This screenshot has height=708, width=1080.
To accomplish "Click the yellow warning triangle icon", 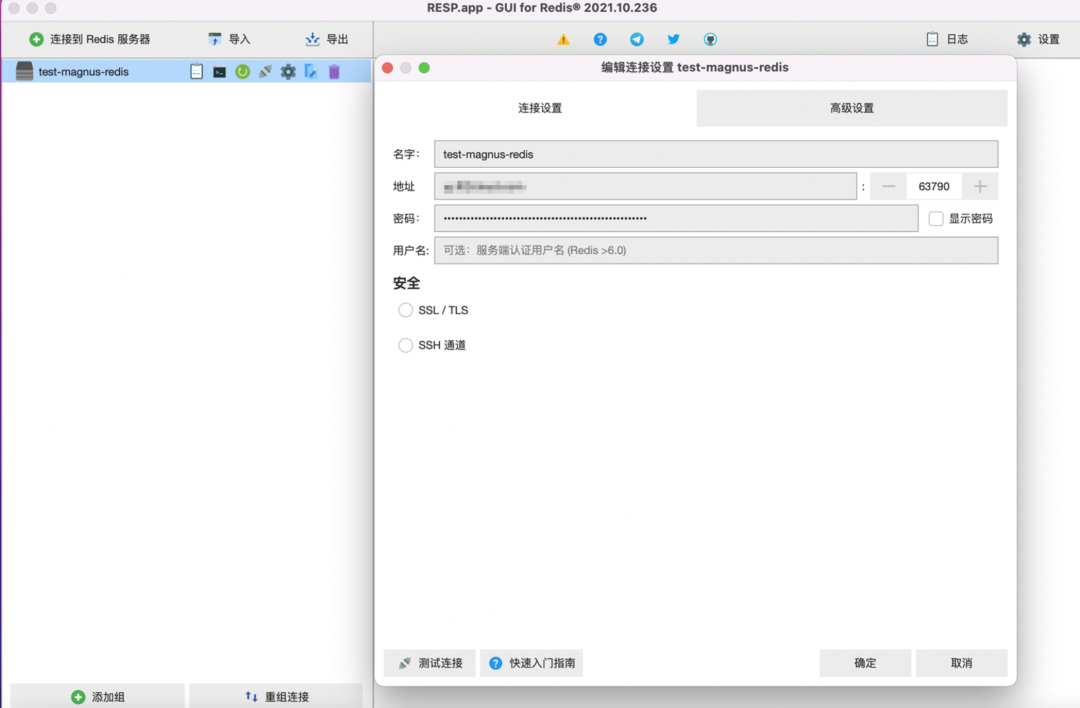I will coord(563,39).
